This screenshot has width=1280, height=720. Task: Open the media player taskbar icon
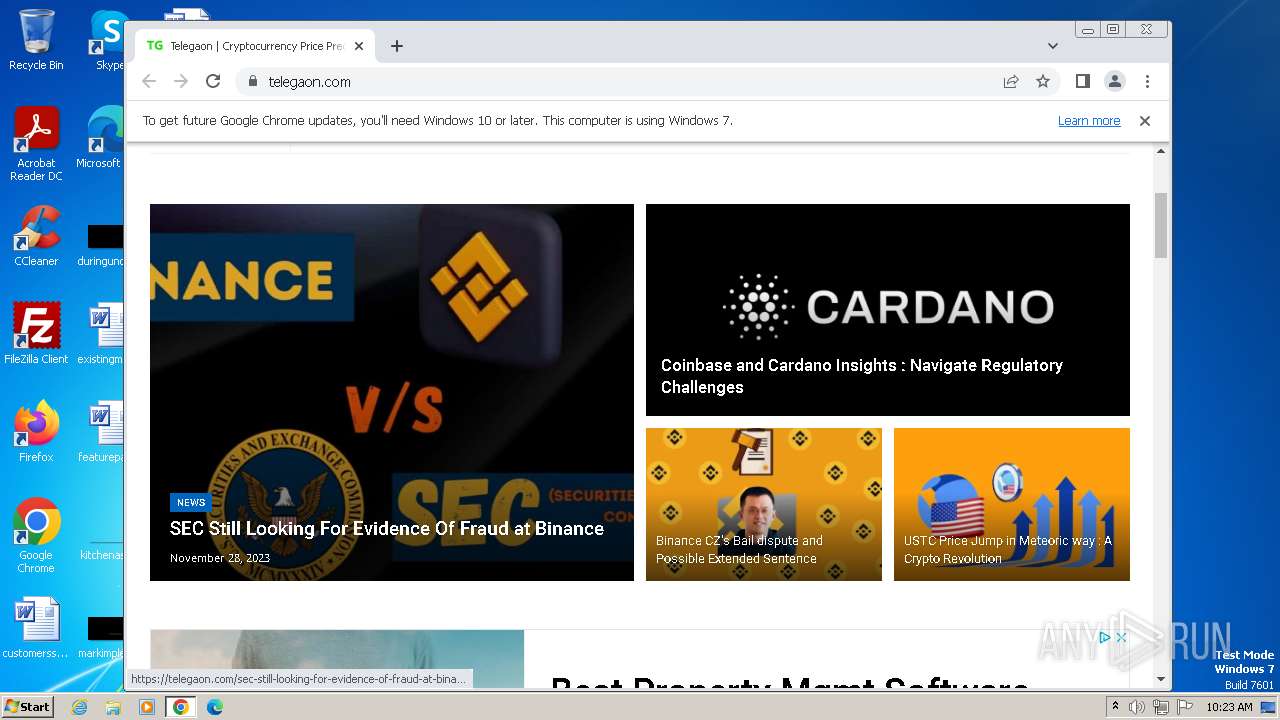[x=147, y=707]
